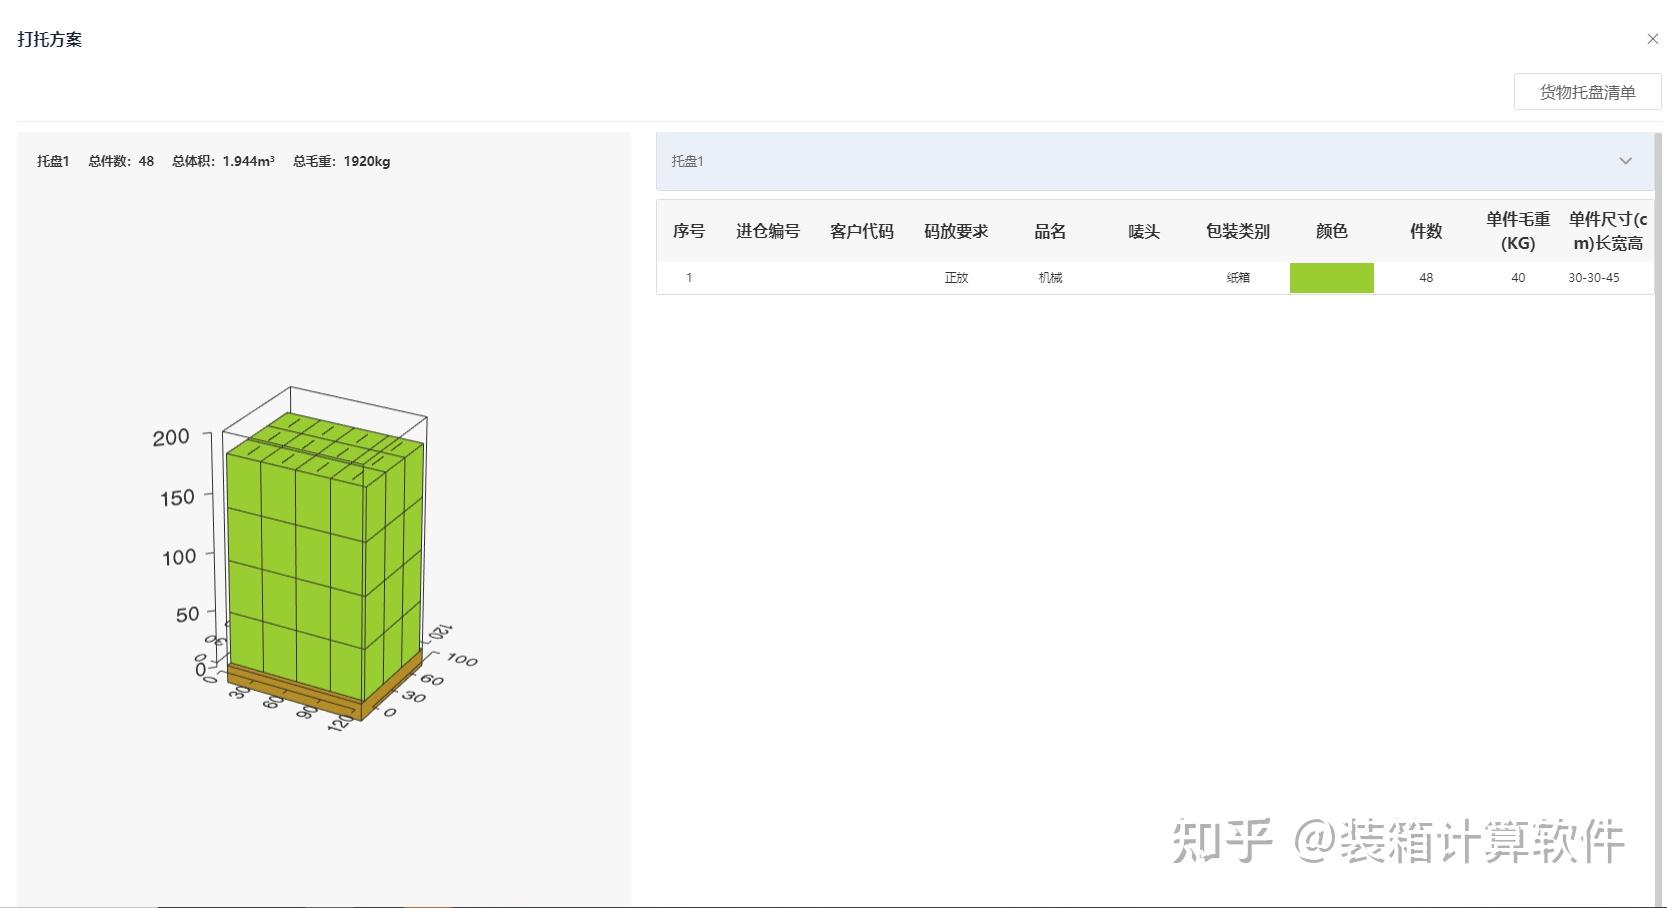Click the 托盘1 summary label above the chart
The image size is (1667, 908).
click(52, 161)
